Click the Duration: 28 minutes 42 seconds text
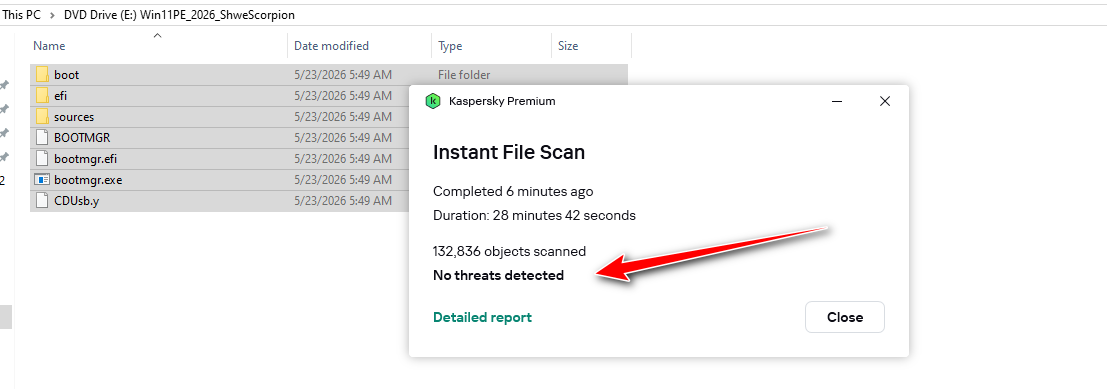The image size is (1107, 389). click(x=534, y=215)
